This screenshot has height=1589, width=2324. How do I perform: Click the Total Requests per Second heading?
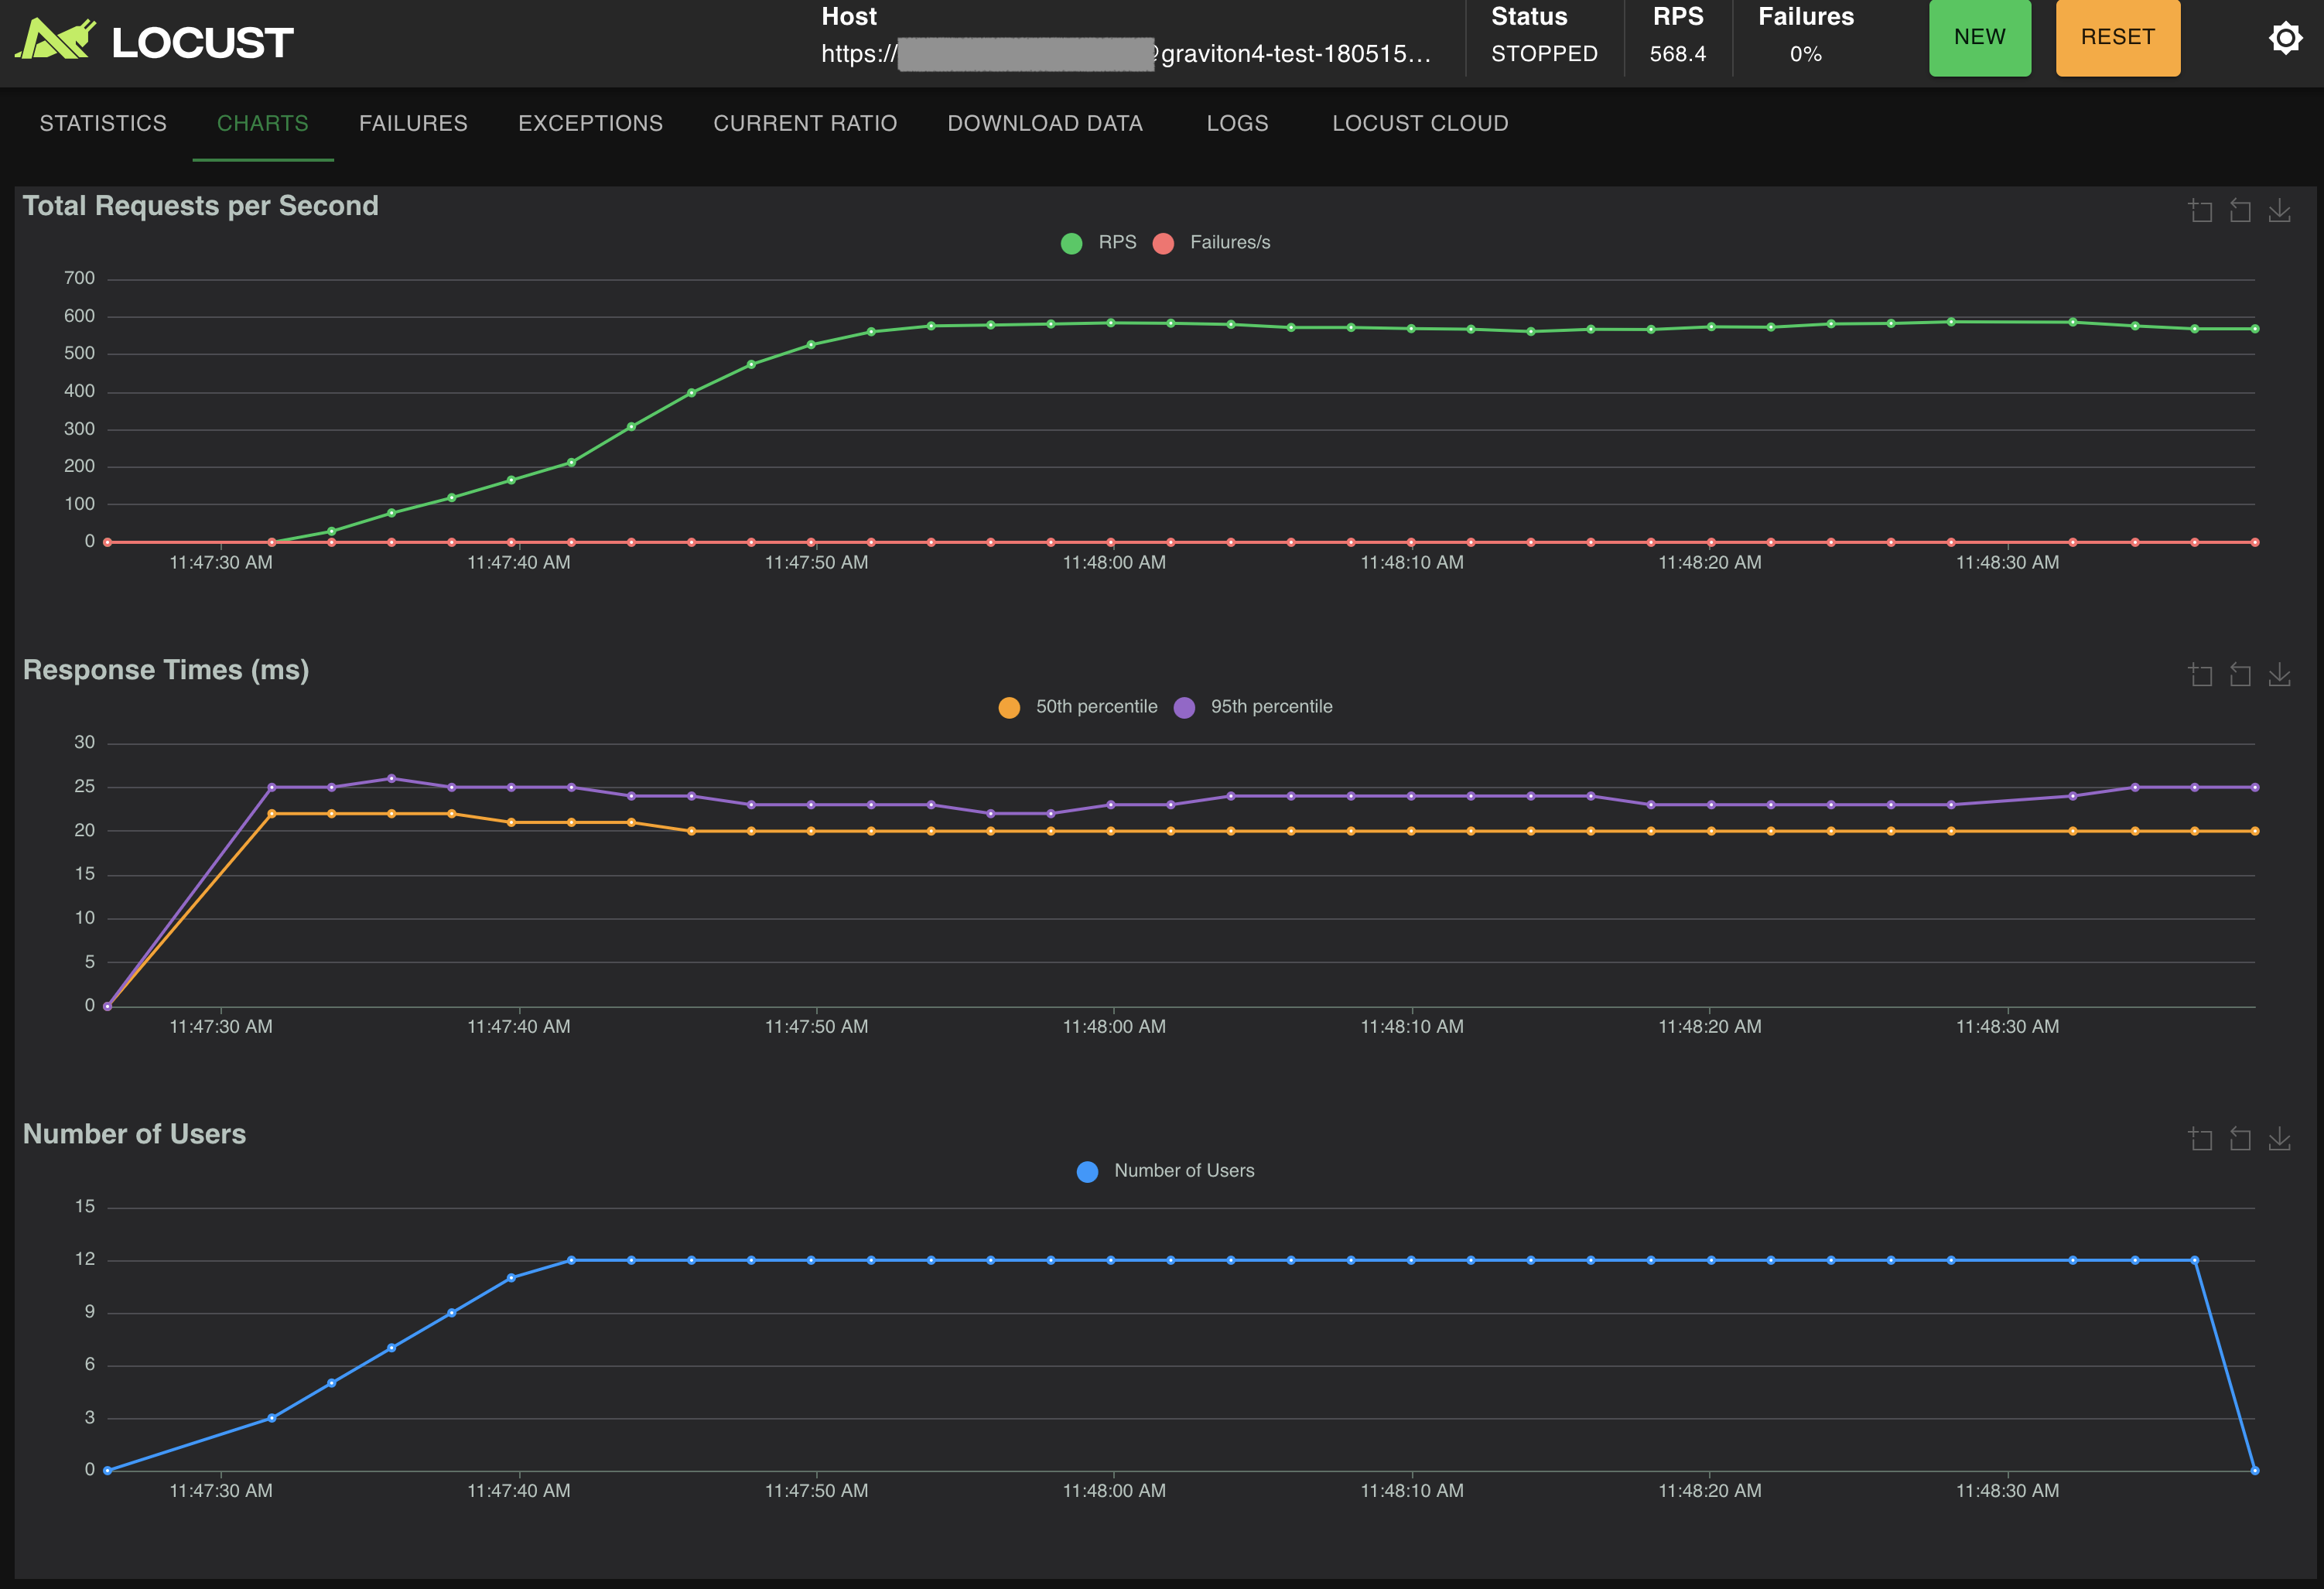(x=201, y=205)
